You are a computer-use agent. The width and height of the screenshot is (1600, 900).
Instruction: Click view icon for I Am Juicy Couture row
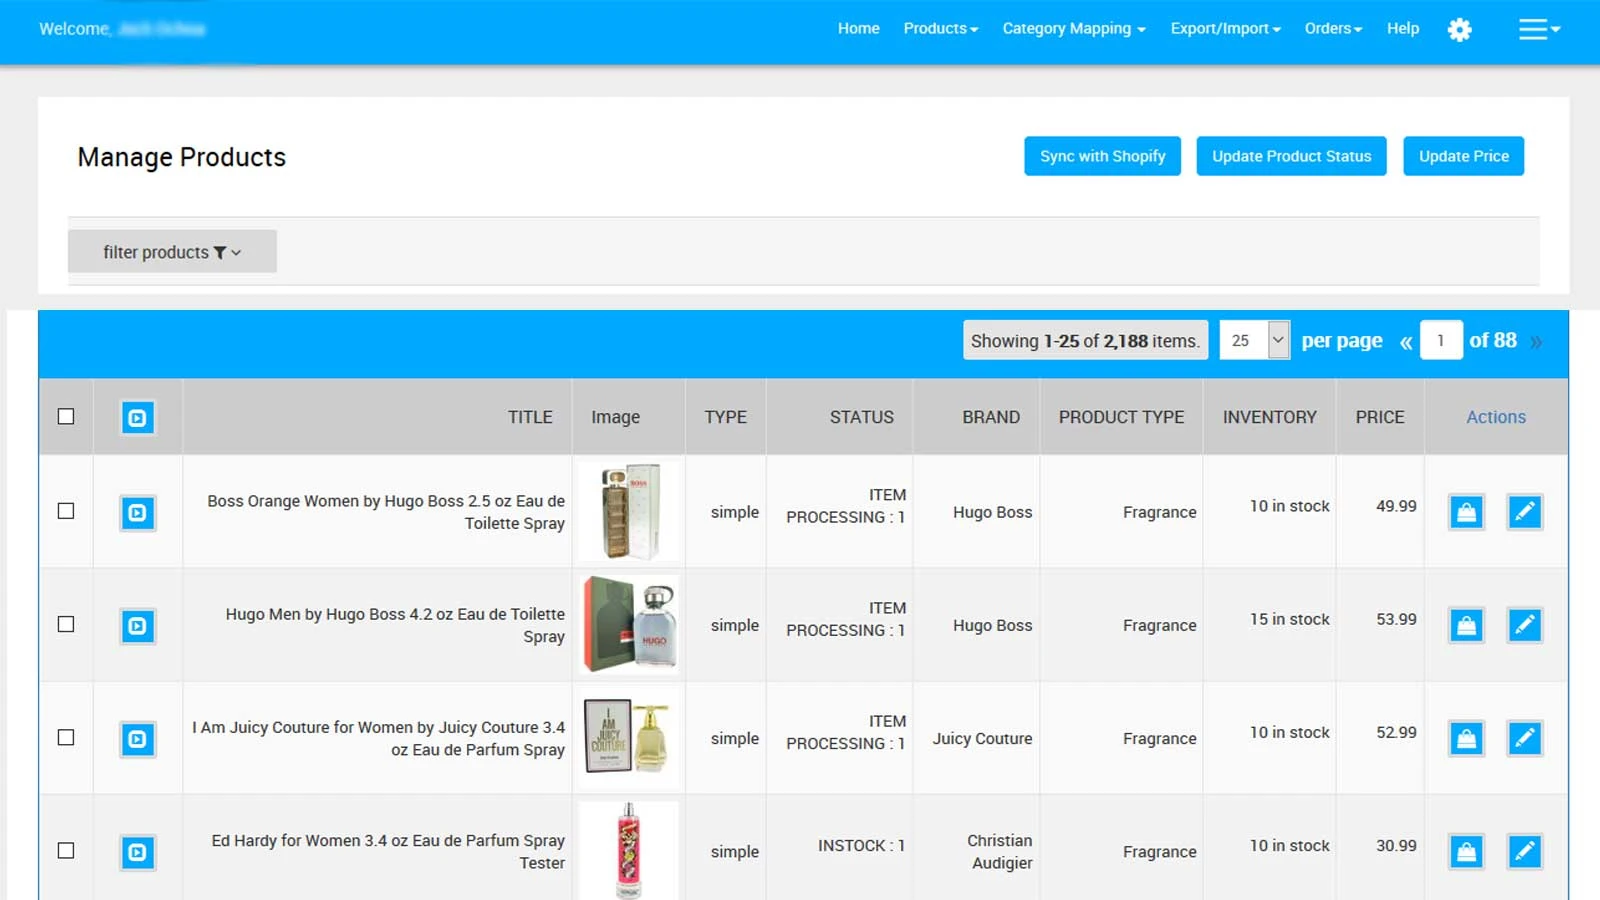[138, 739]
